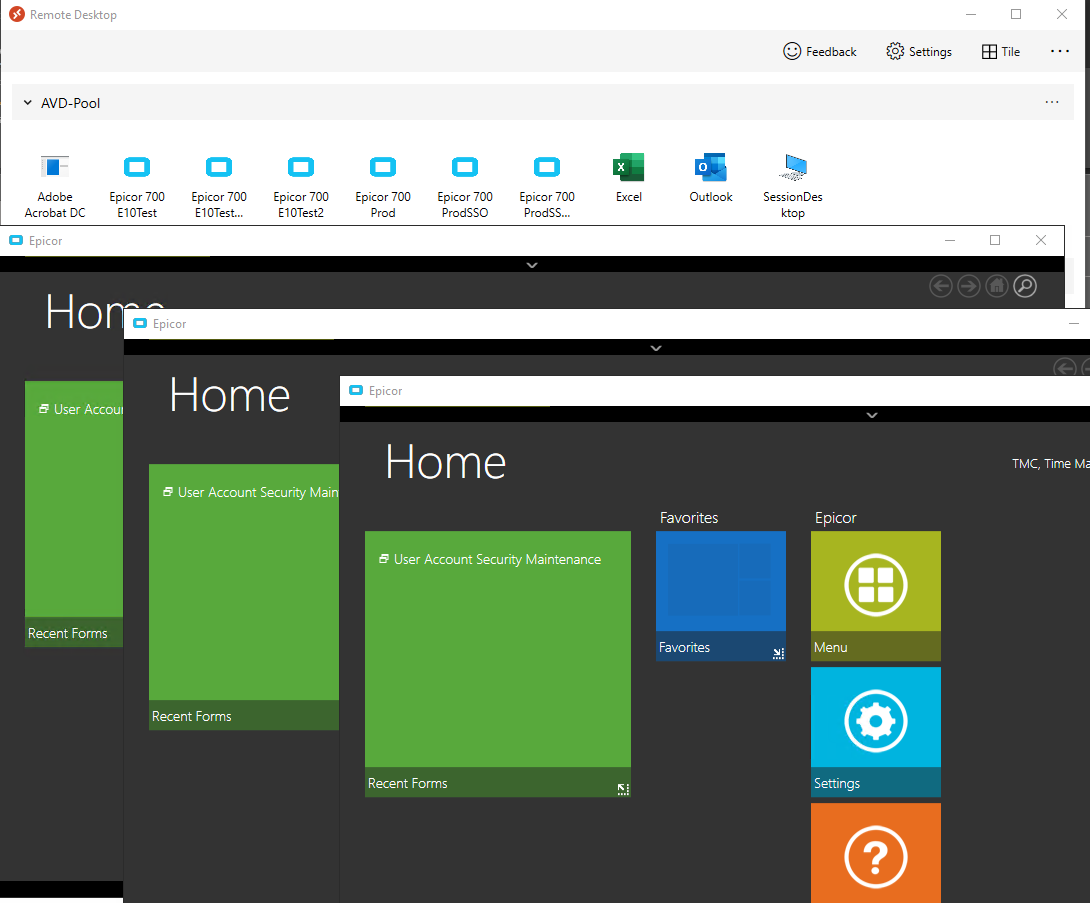Image resolution: width=1090 pixels, height=903 pixels.
Task: Maximize the rear Epicor window
Action: coord(995,240)
